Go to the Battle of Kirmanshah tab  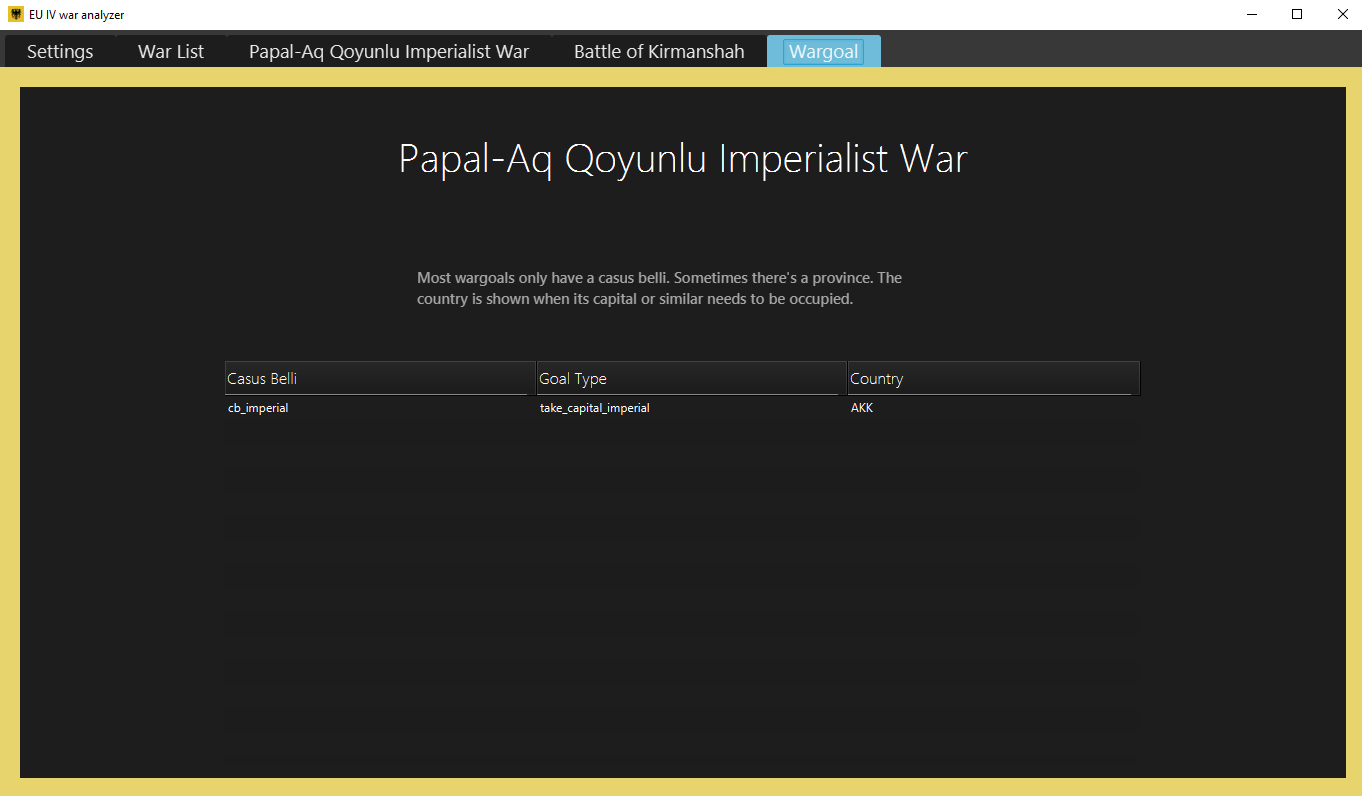[659, 52]
